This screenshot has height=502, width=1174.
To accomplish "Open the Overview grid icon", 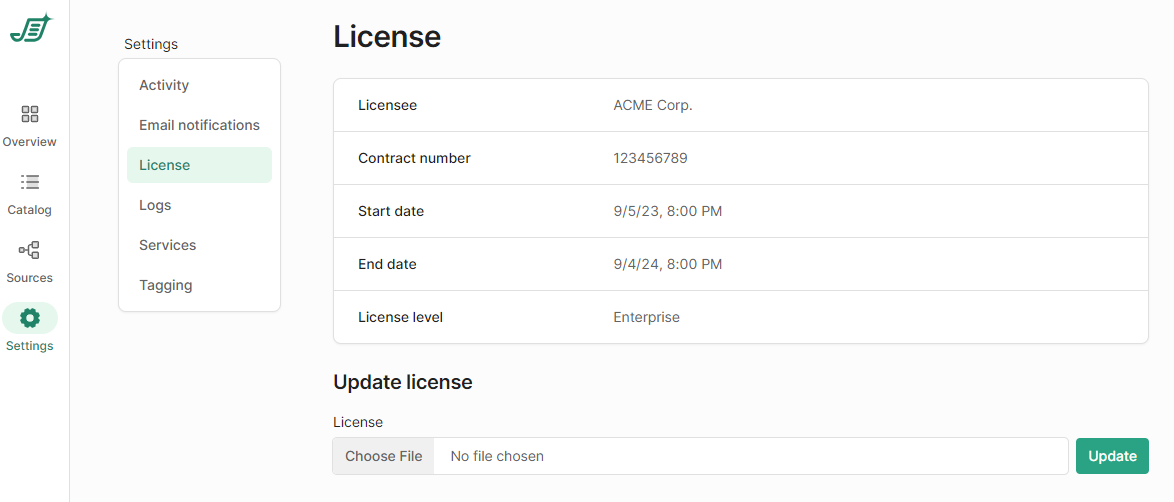I will click(x=30, y=114).
